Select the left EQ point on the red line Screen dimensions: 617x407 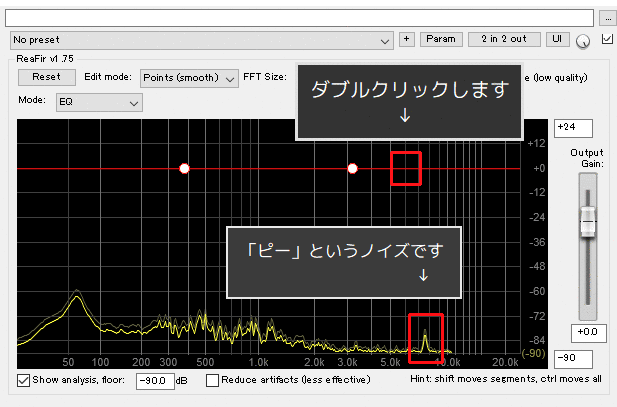184,168
